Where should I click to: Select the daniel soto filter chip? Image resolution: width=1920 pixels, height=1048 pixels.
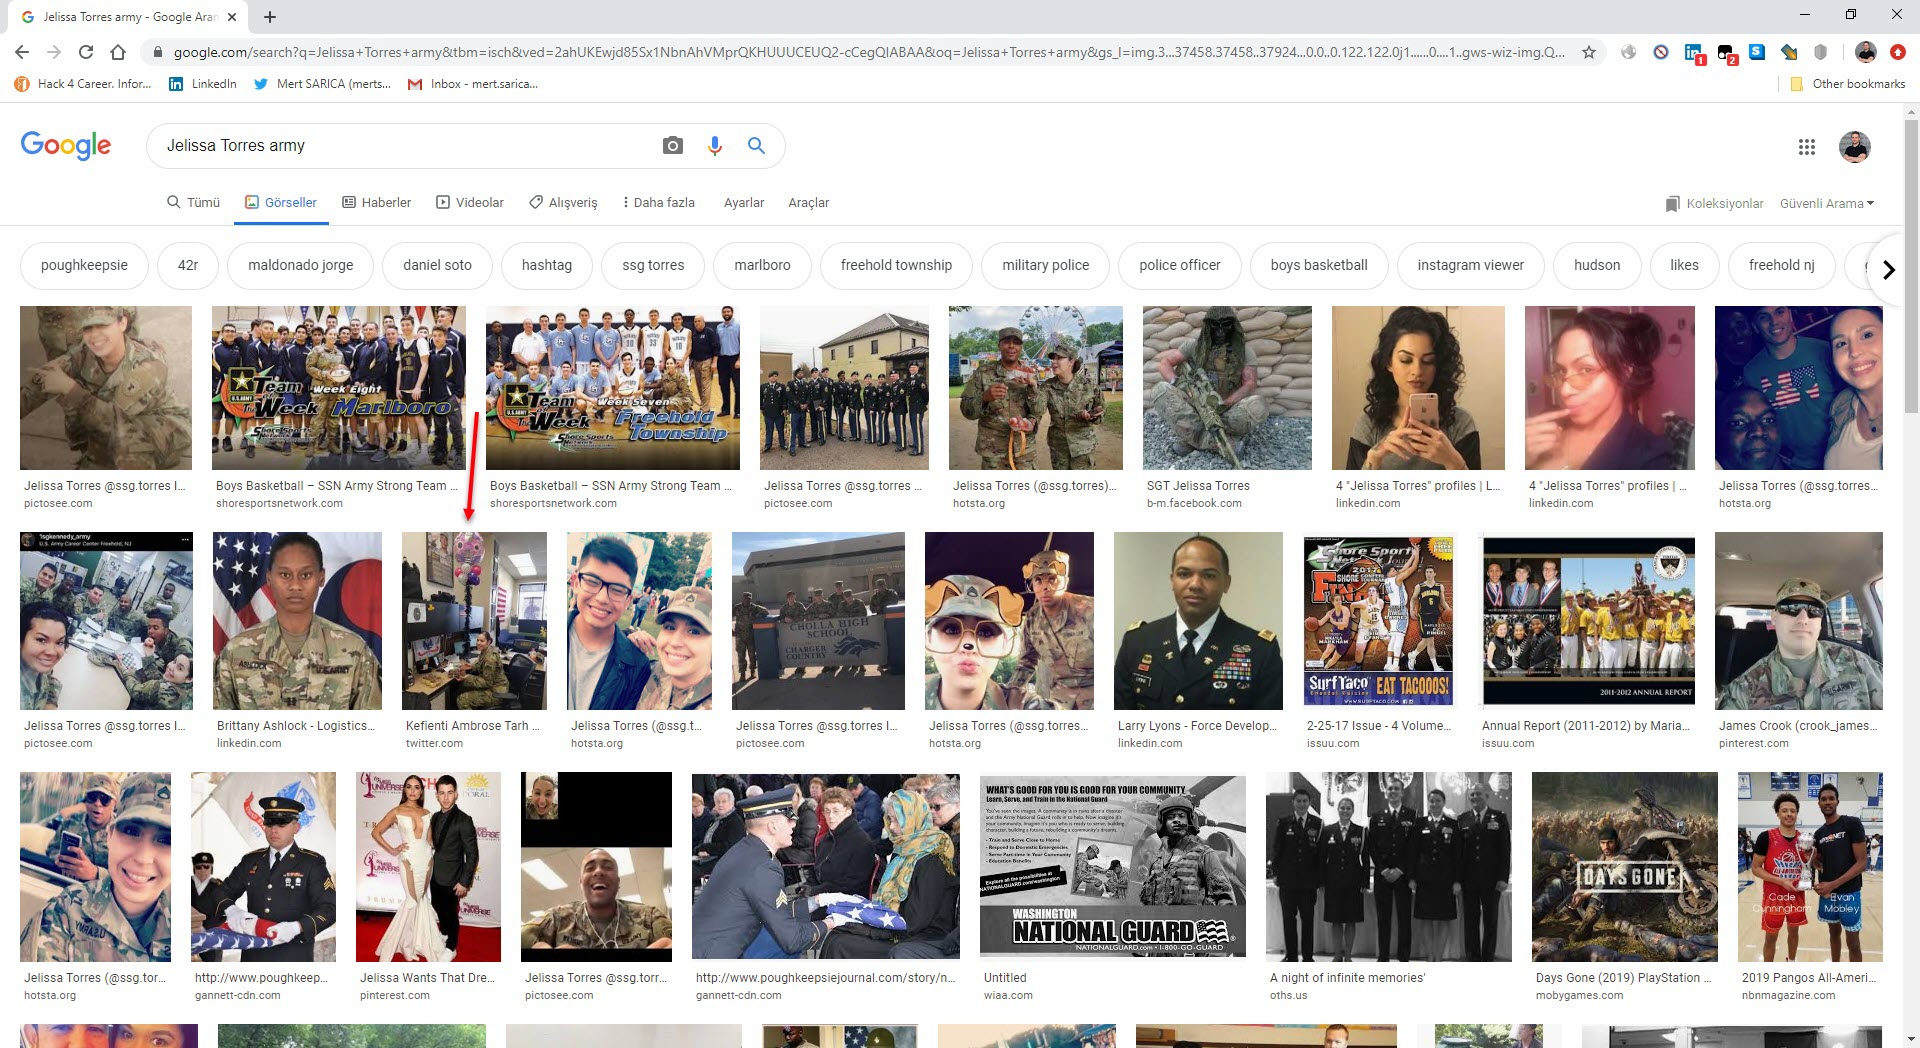coord(437,265)
